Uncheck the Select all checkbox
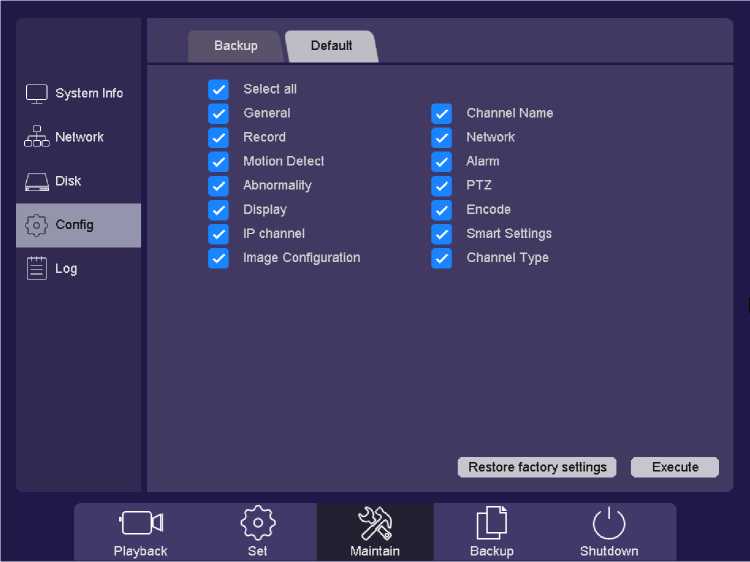 (218, 89)
